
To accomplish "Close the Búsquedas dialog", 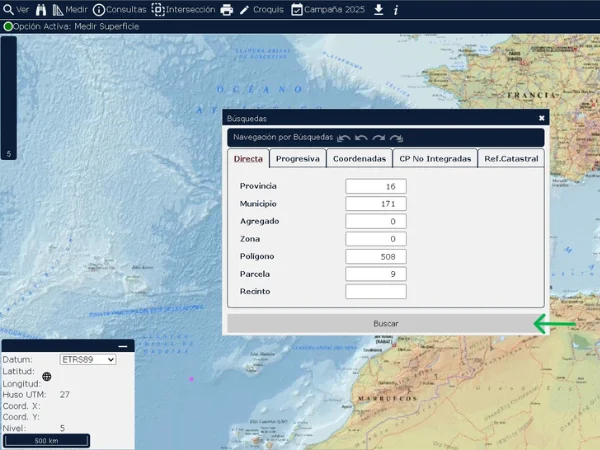I will (x=542, y=117).
